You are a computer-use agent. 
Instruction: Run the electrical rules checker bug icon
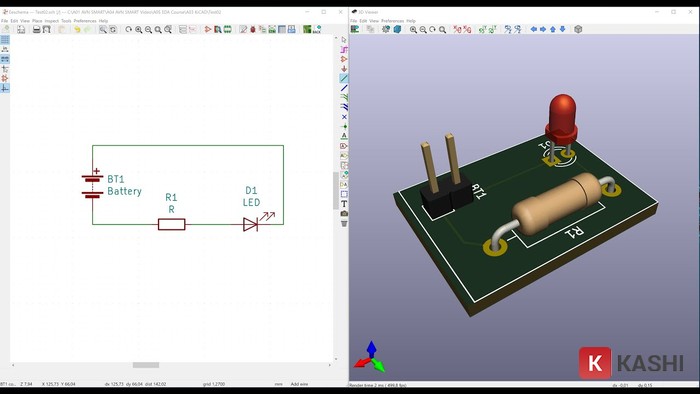coord(253,29)
